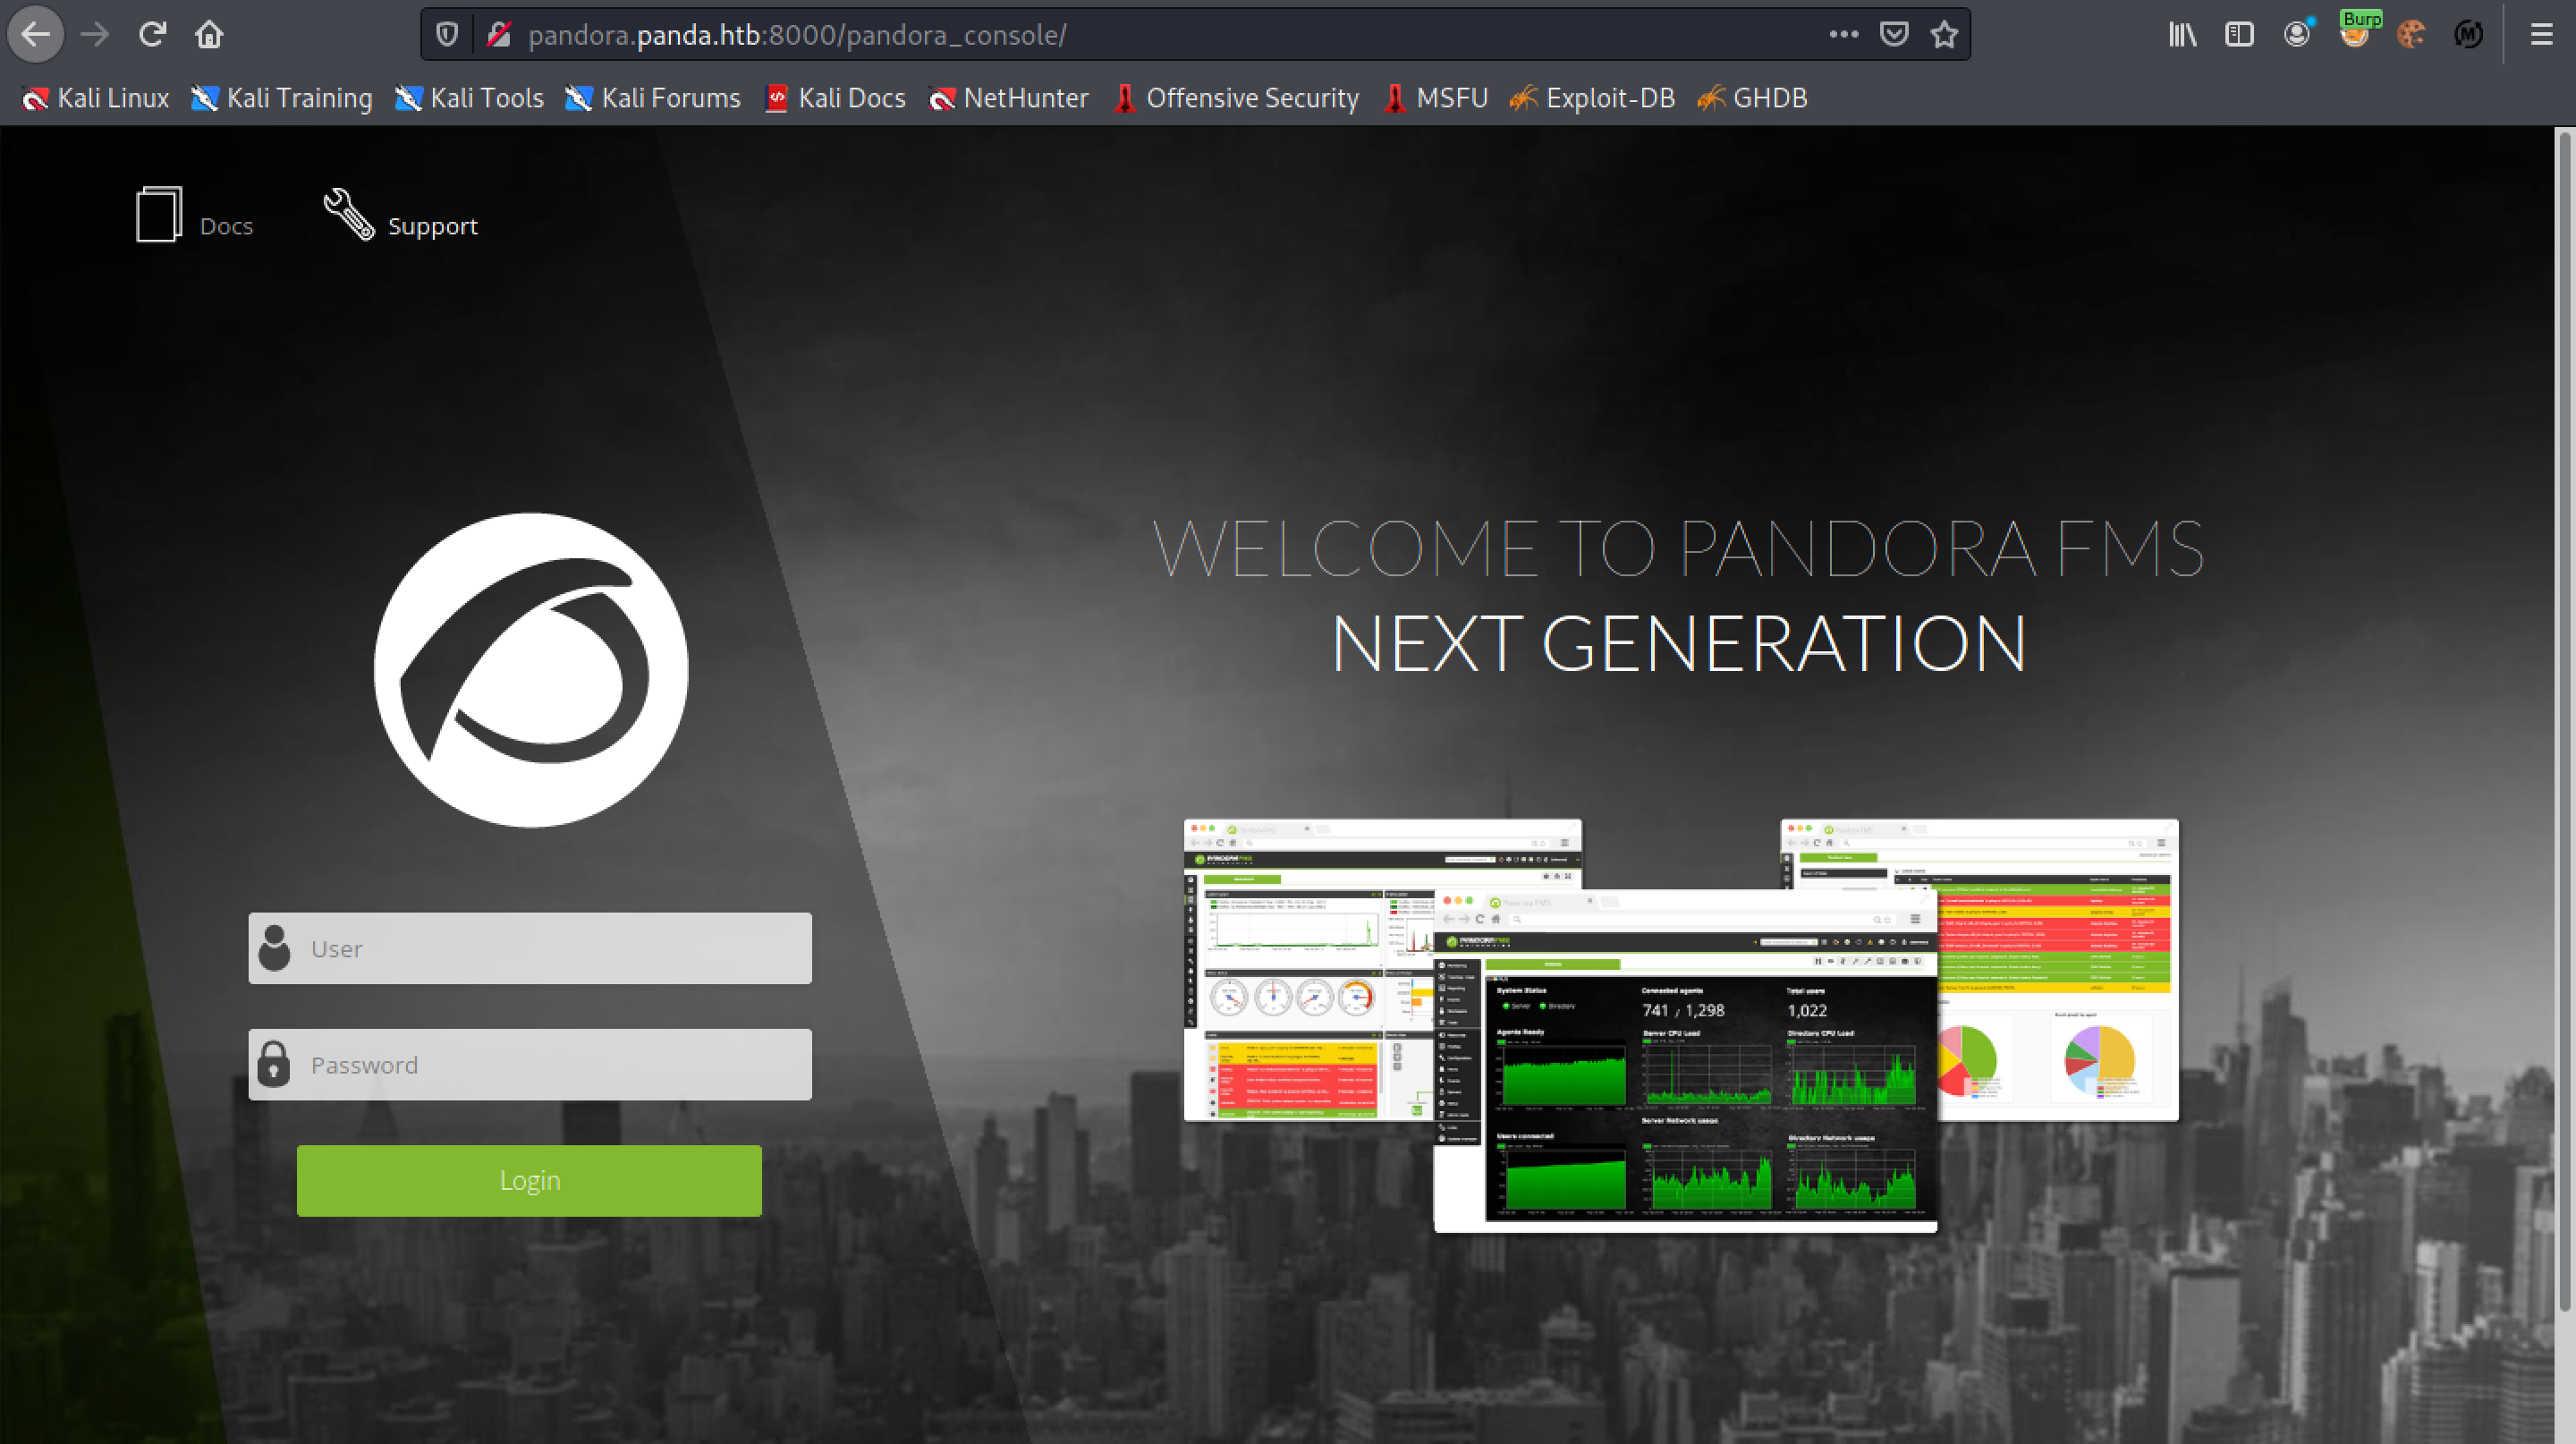This screenshot has height=1444, width=2576.
Task: Open the Kali Docs bookmark
Action: (x=835, y=98)
